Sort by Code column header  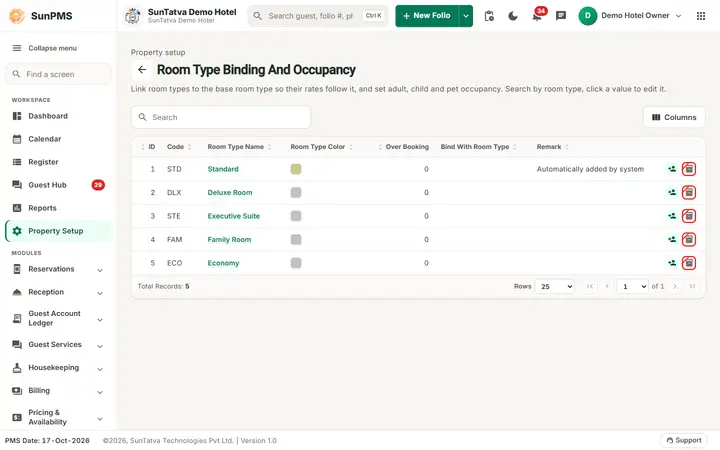(179, 147)
